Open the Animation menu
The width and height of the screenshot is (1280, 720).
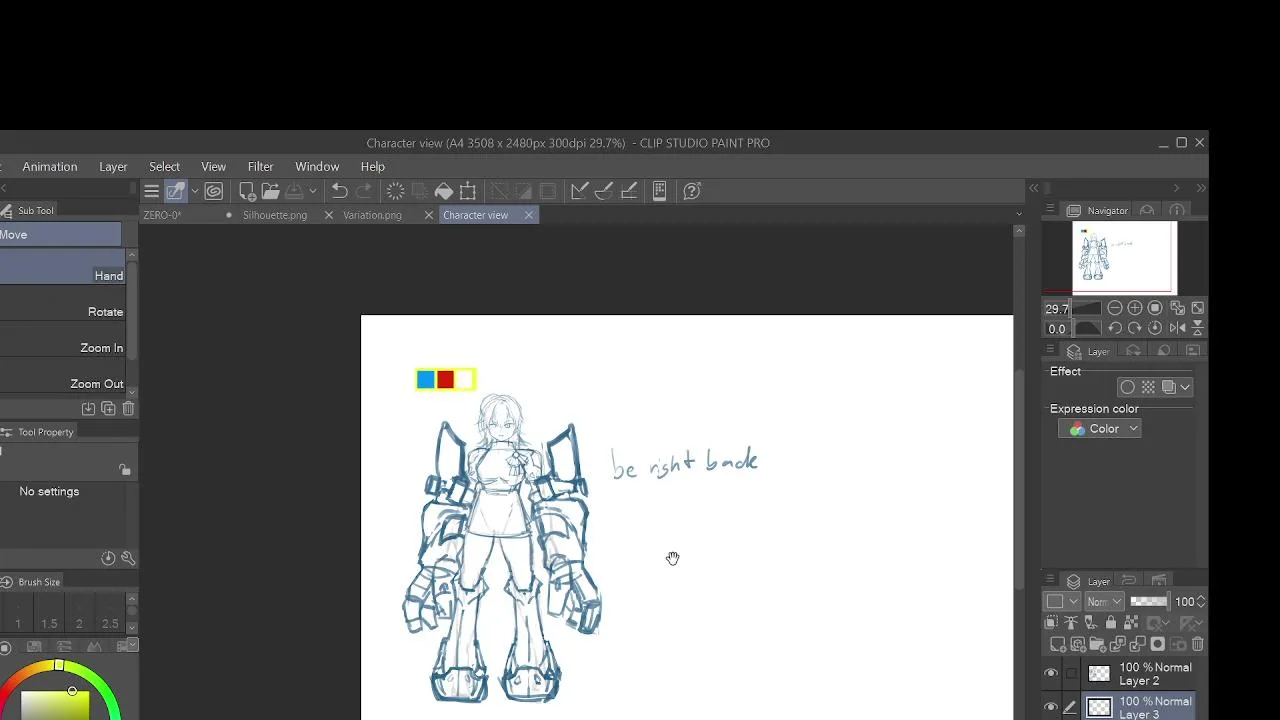tap(50, 166)
